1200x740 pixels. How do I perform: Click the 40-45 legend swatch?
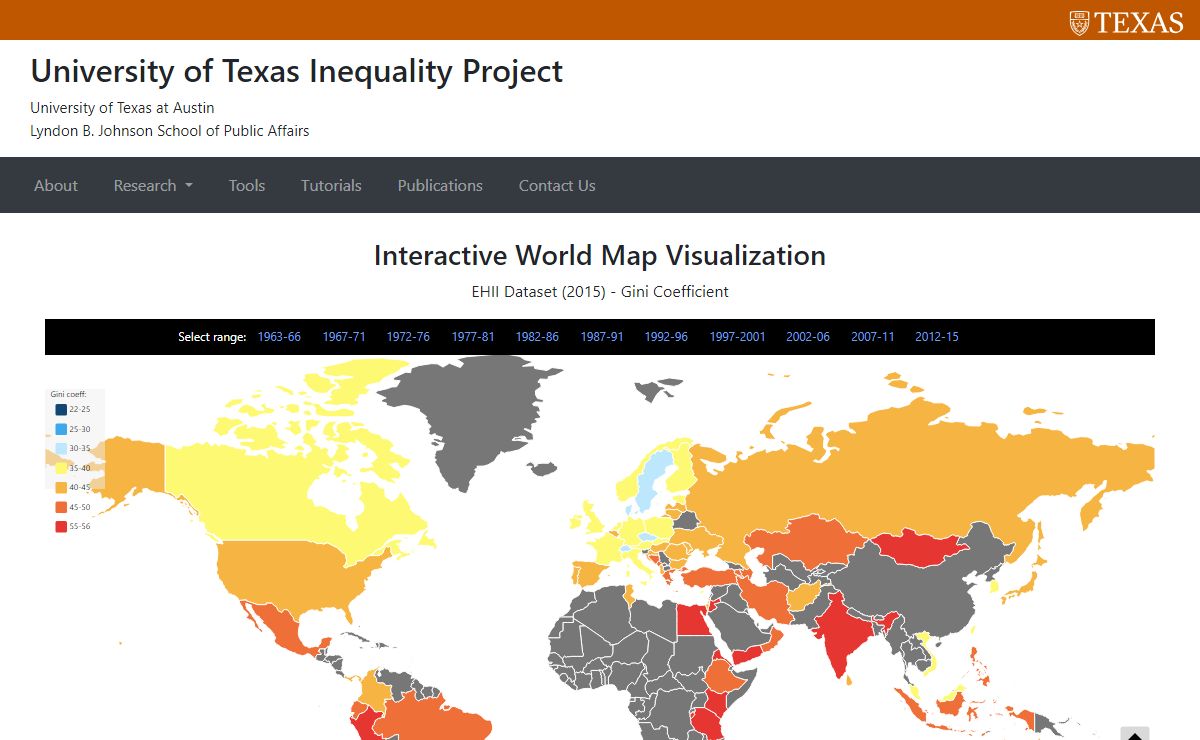coord(61,488)
